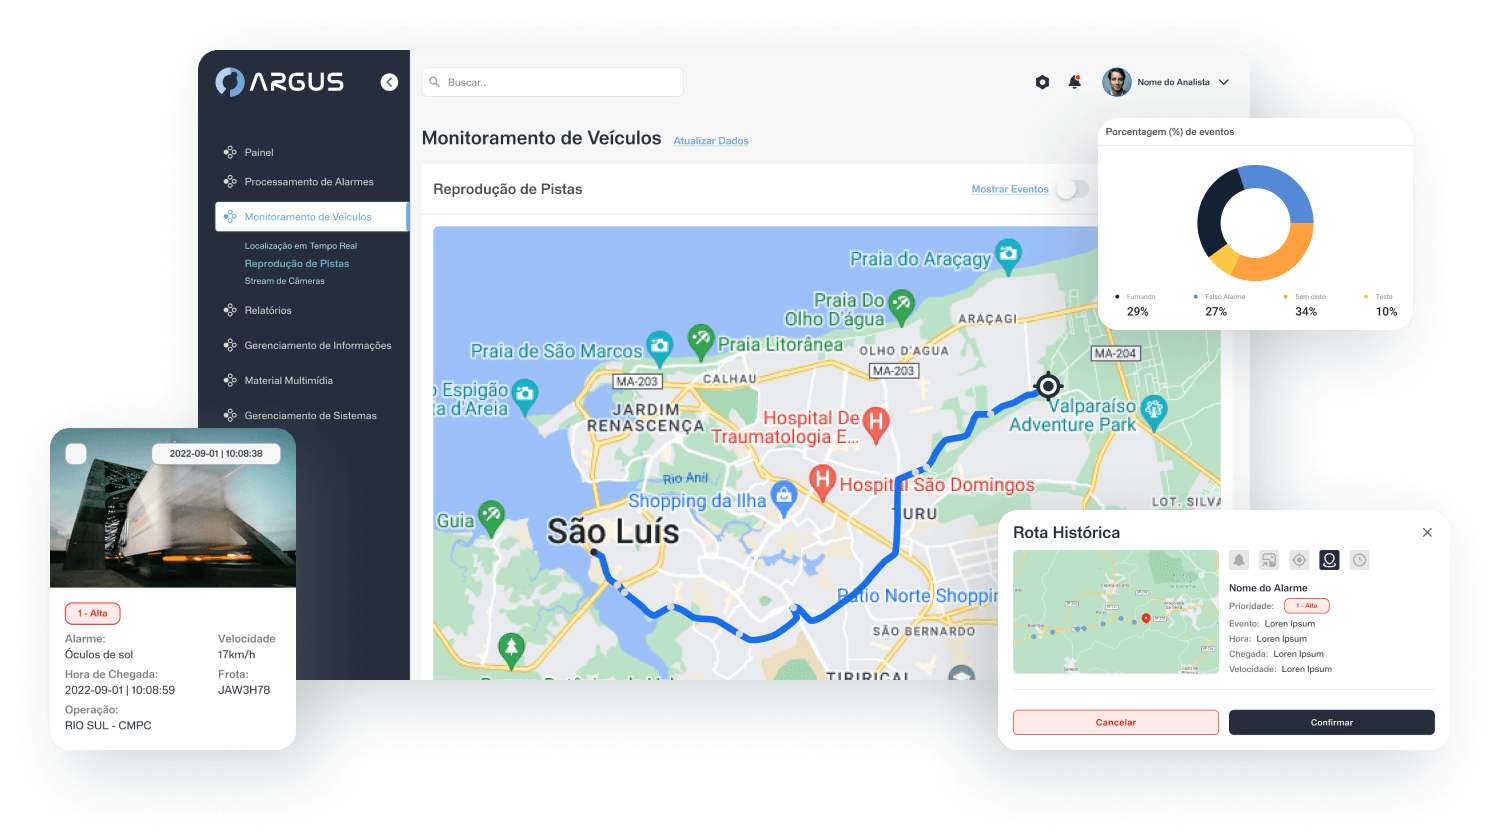Click the orange segment of donut chart
This screenshot has width=1500, height=840.
click(x=1282, y=260)
